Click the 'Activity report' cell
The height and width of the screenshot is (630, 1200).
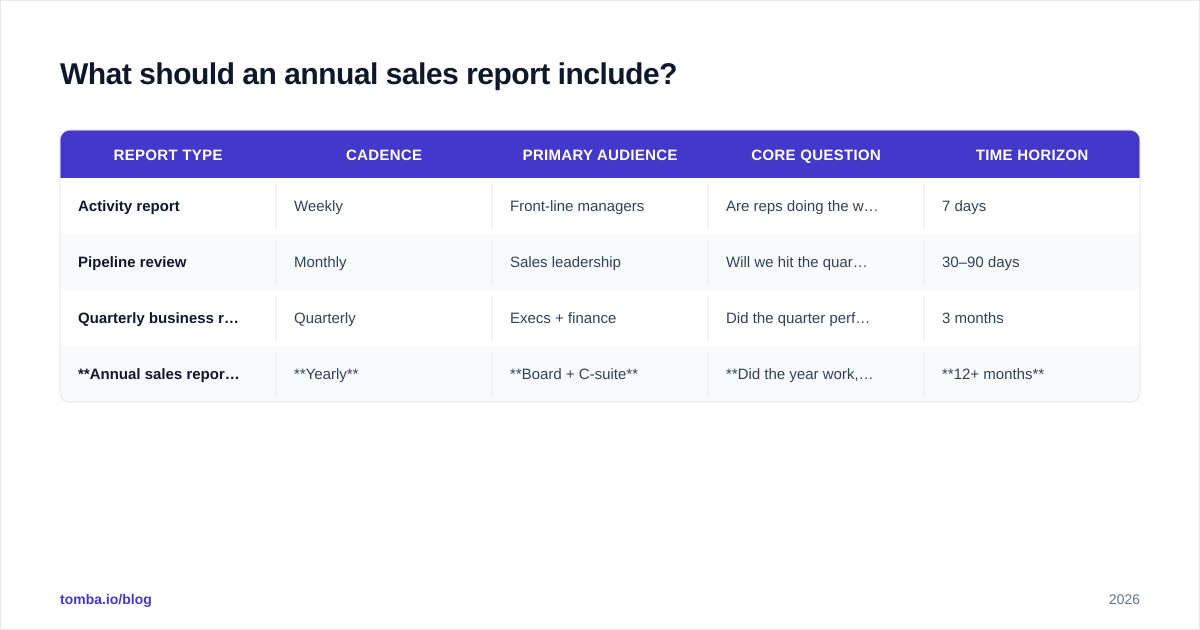pos(168,206)
